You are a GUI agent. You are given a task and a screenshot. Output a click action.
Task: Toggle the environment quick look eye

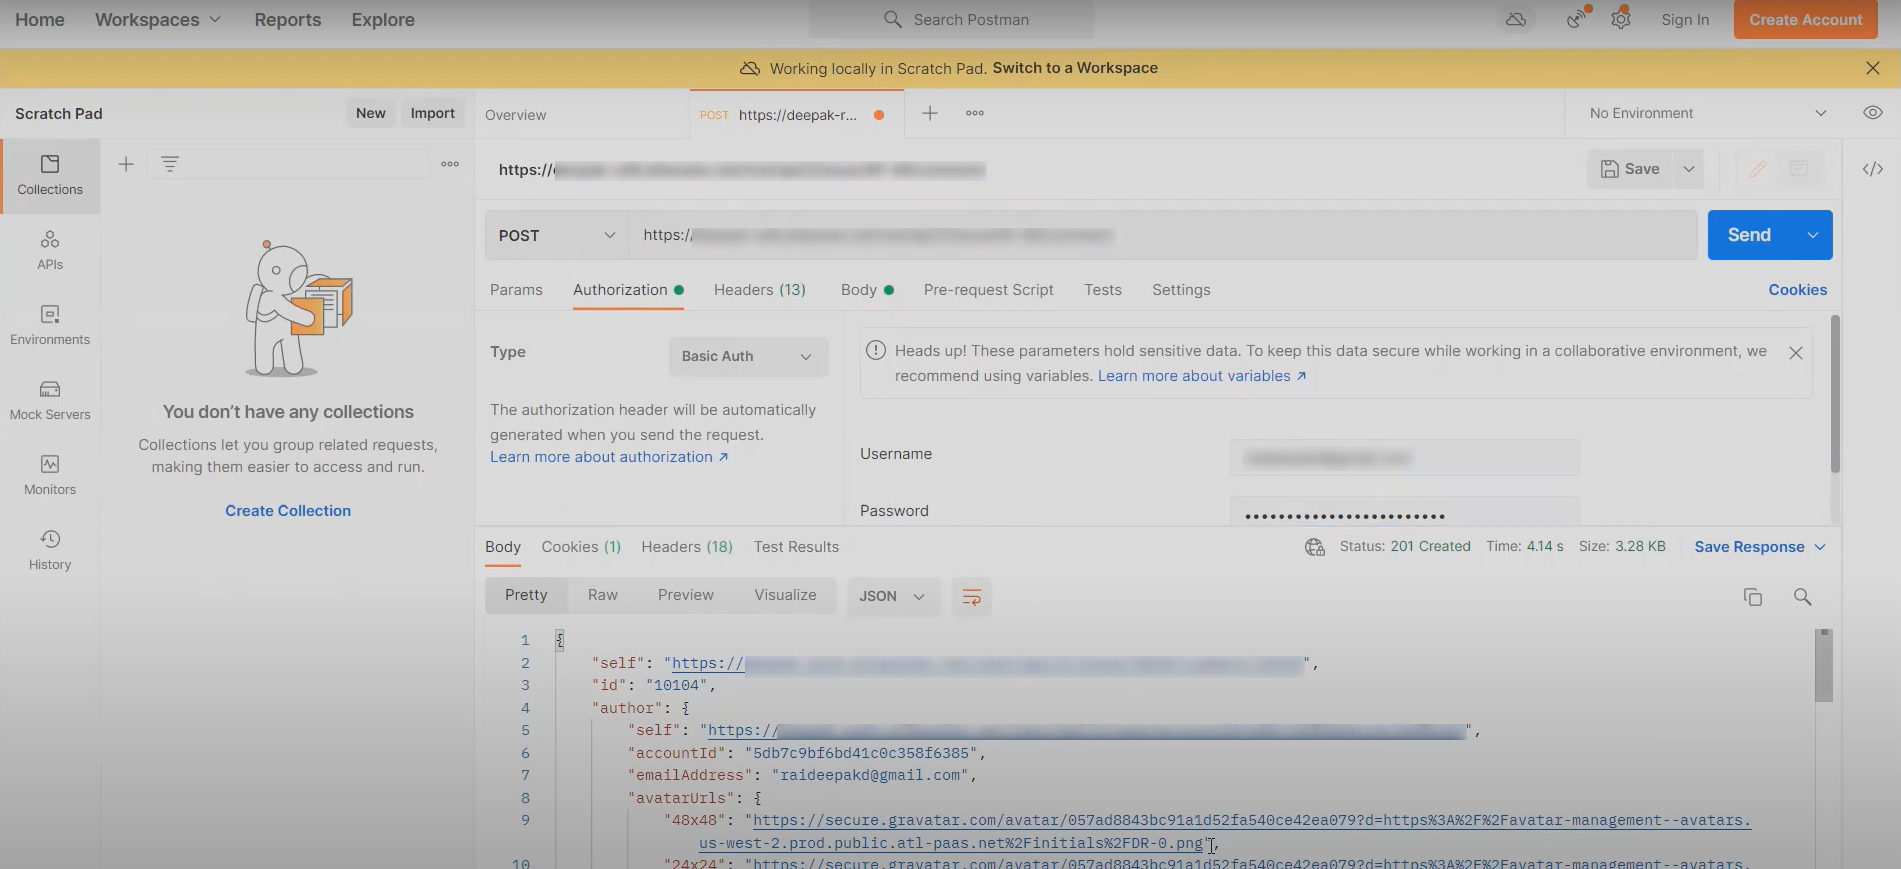pos(1872,113)
